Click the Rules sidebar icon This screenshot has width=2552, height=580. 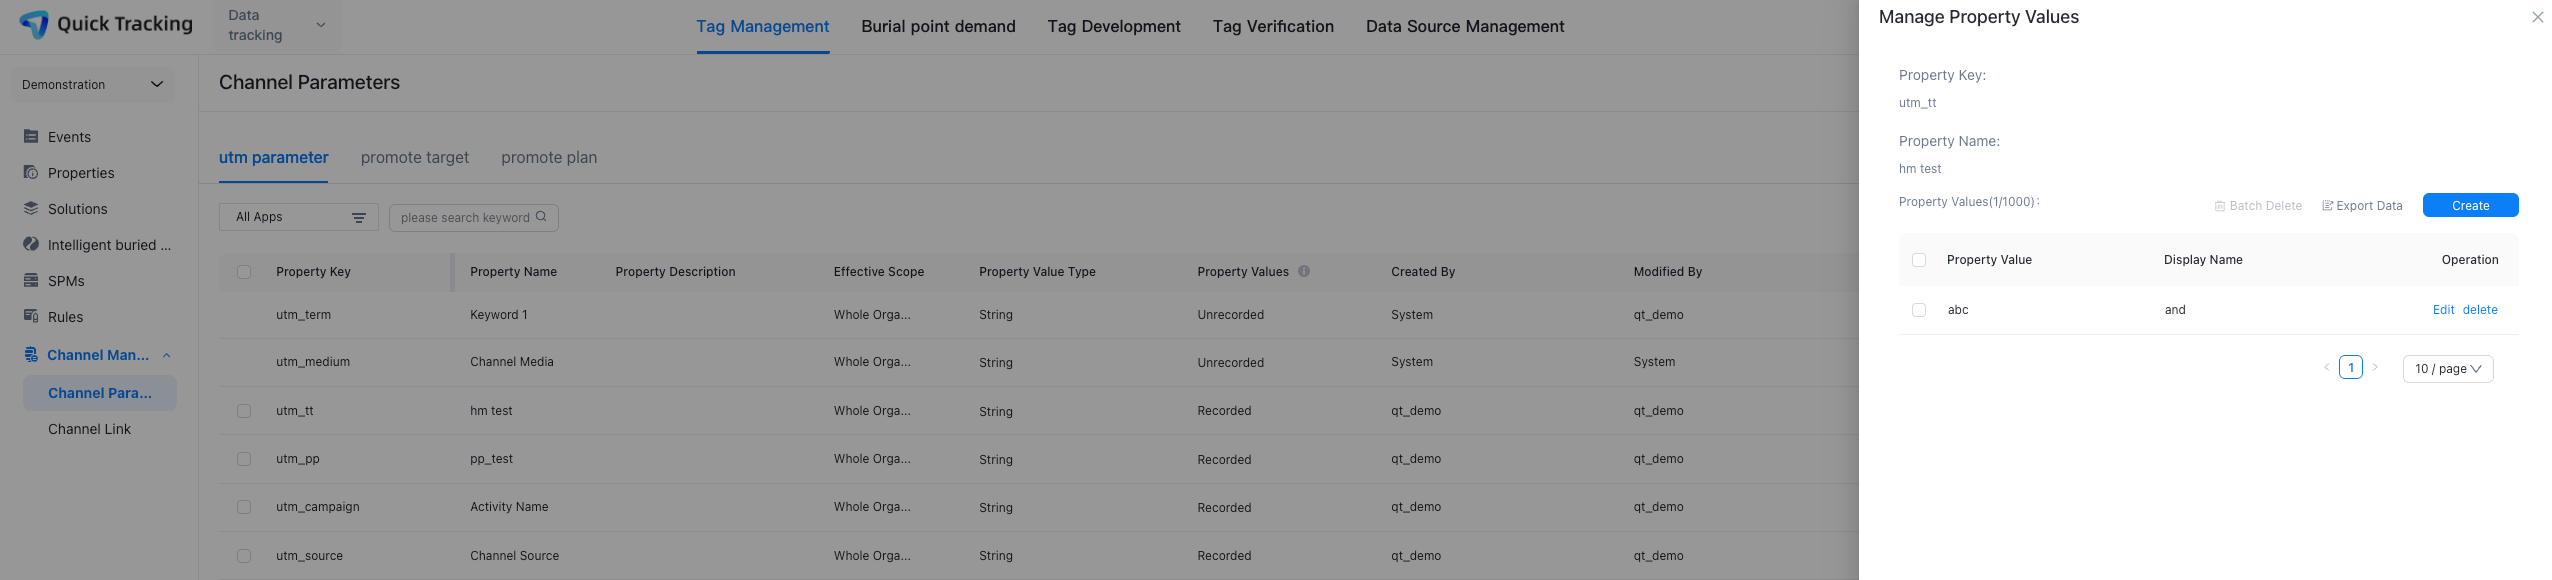[31, 317]
